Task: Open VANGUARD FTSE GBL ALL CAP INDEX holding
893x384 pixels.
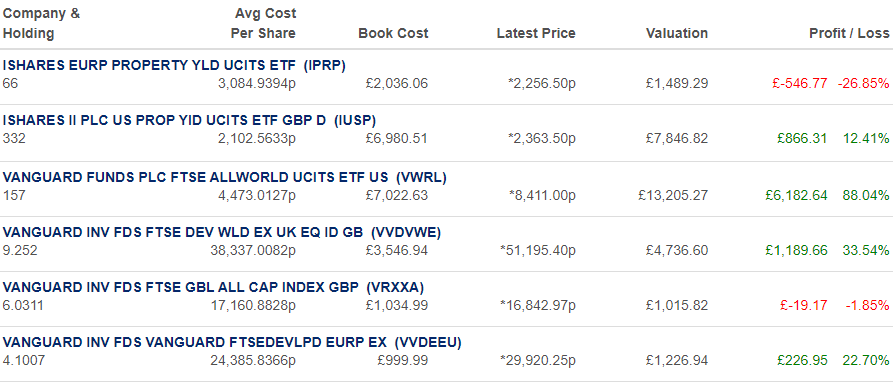Action: [x=214, y=287]
